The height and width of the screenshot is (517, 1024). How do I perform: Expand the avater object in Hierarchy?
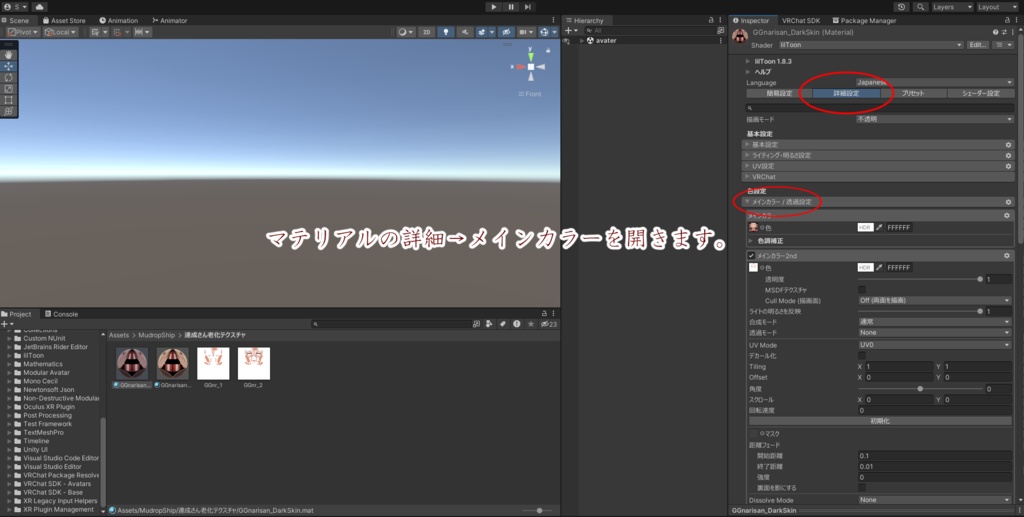click(x=581, y=40)
